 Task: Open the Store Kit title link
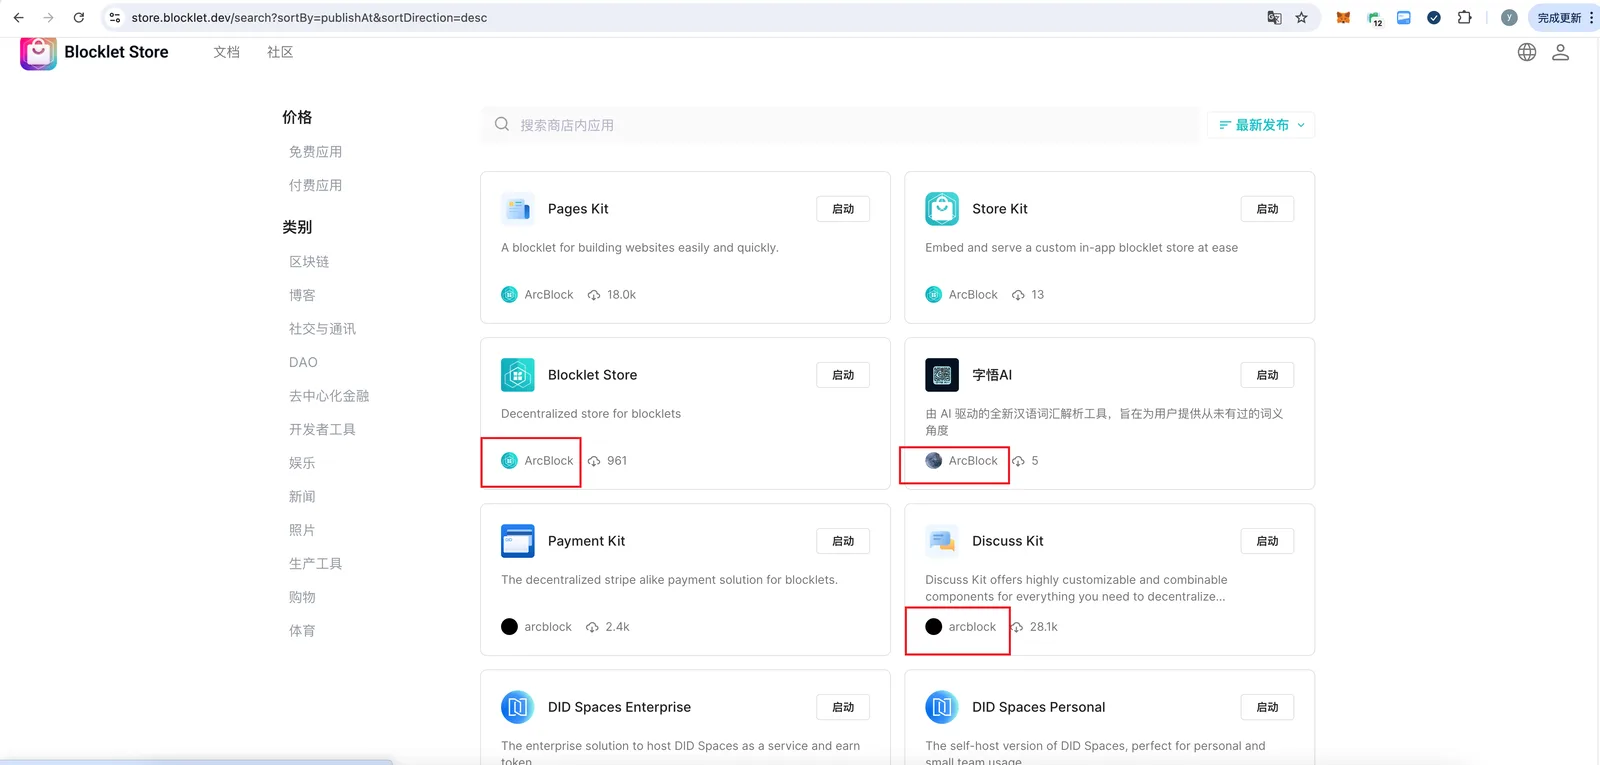click(1000, 209)
